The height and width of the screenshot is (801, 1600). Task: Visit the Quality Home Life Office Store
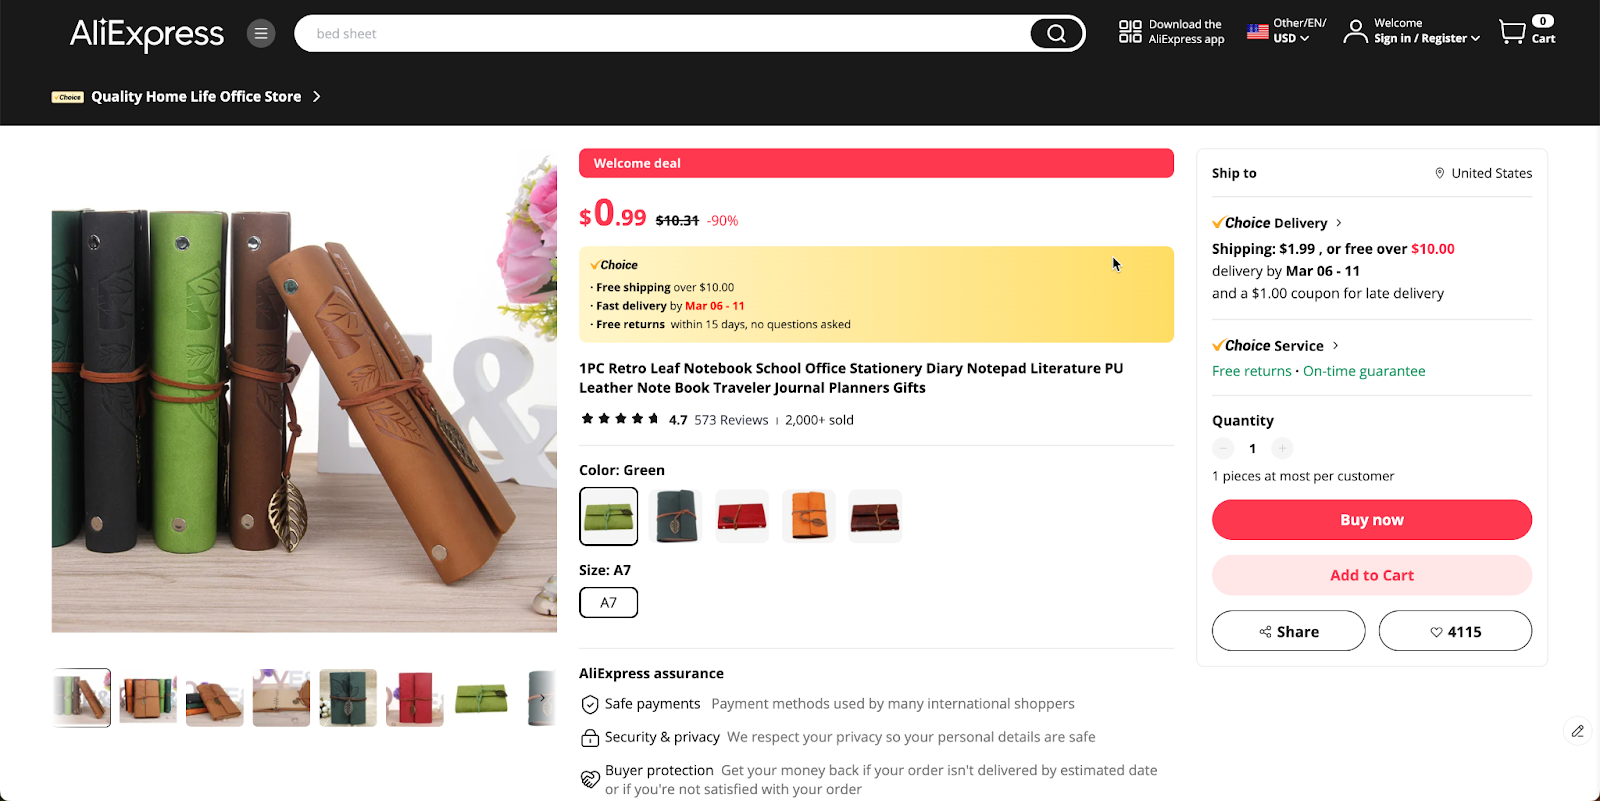[x=194, y=96]
